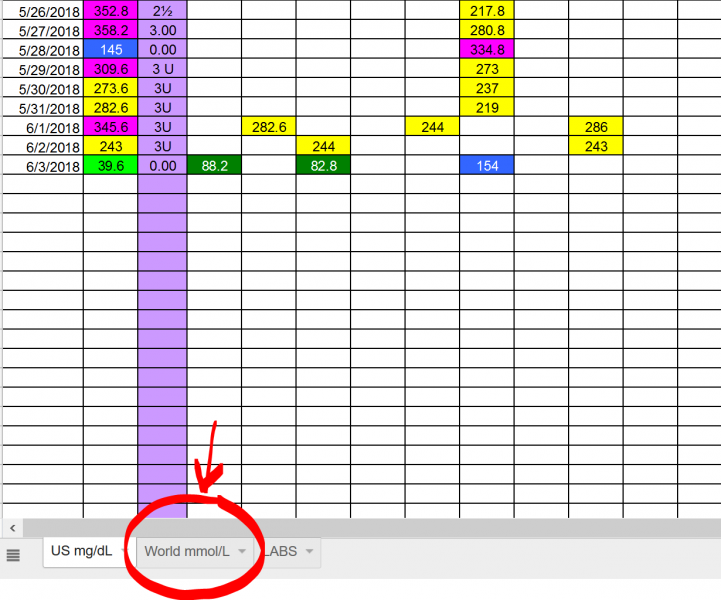Click the blue cell with value 154

click(x=486, y=165)
